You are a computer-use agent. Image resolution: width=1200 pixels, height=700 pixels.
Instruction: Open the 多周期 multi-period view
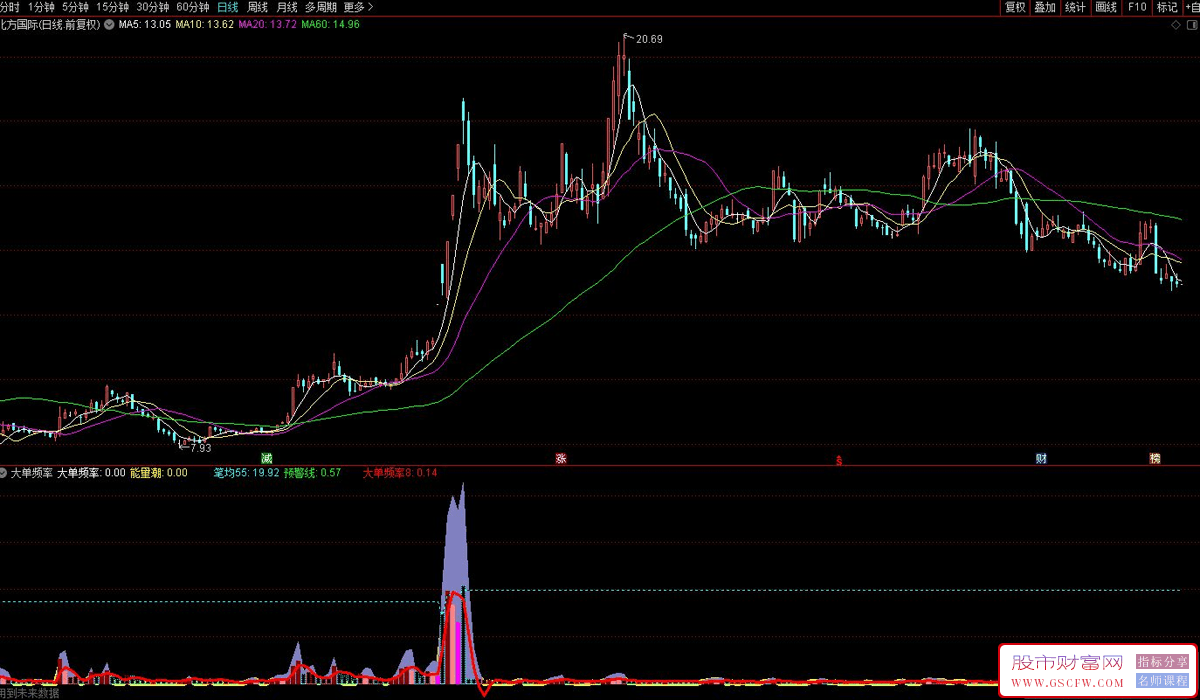coord(321,7)
